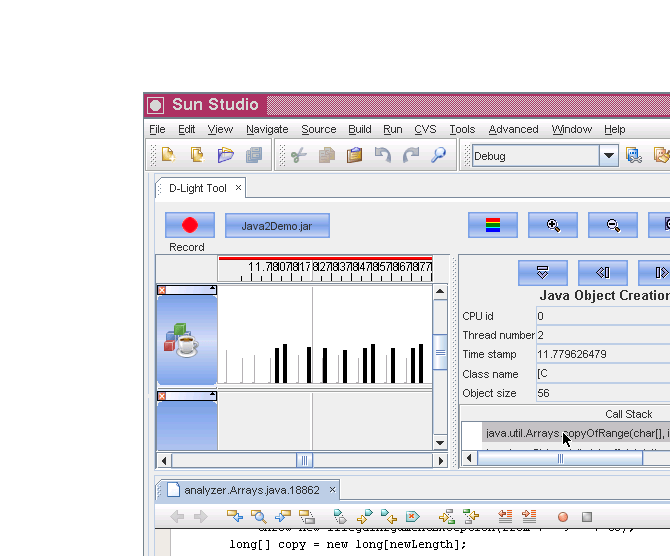The width and height of the screenshot is (670, 556).
Task: Close the D-Light Tool tab
Action: [x=238, y=188]
